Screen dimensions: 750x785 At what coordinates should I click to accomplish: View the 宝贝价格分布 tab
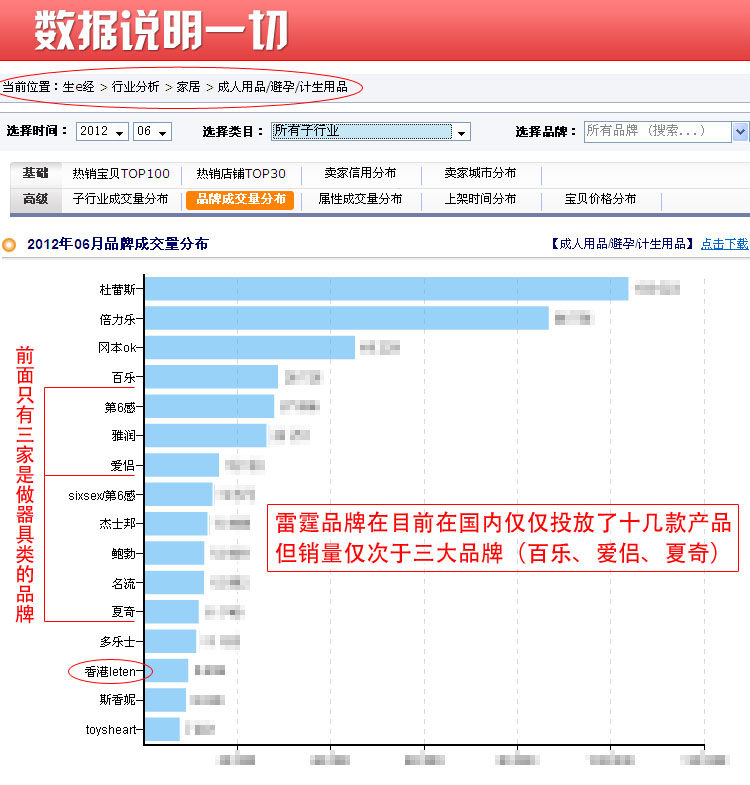[x=601, y=200]
